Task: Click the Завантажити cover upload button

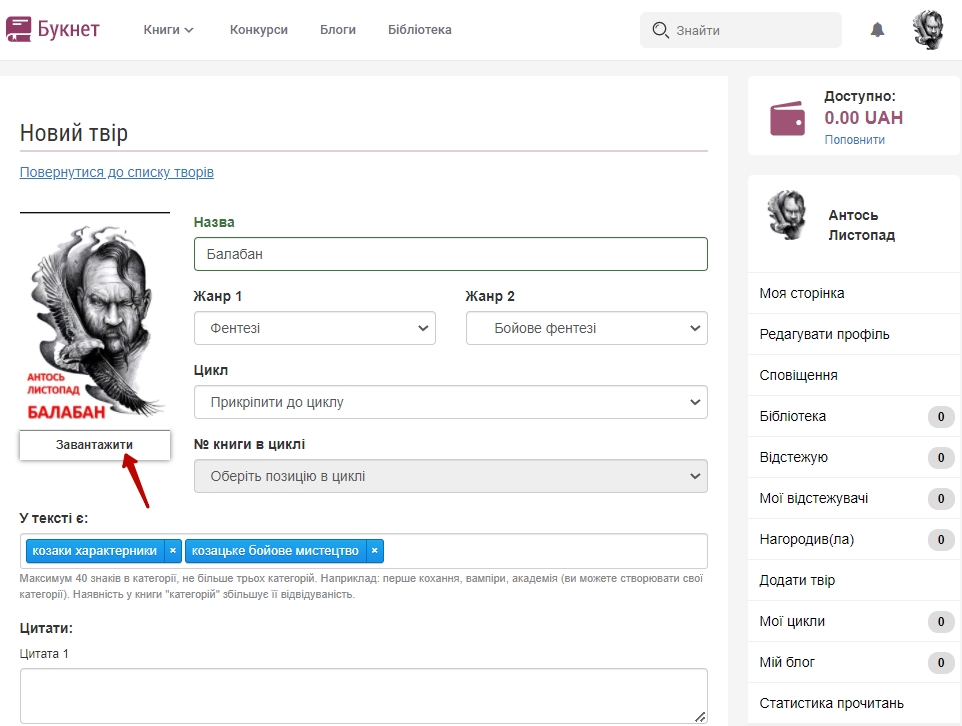Action: tap(94, 445)
